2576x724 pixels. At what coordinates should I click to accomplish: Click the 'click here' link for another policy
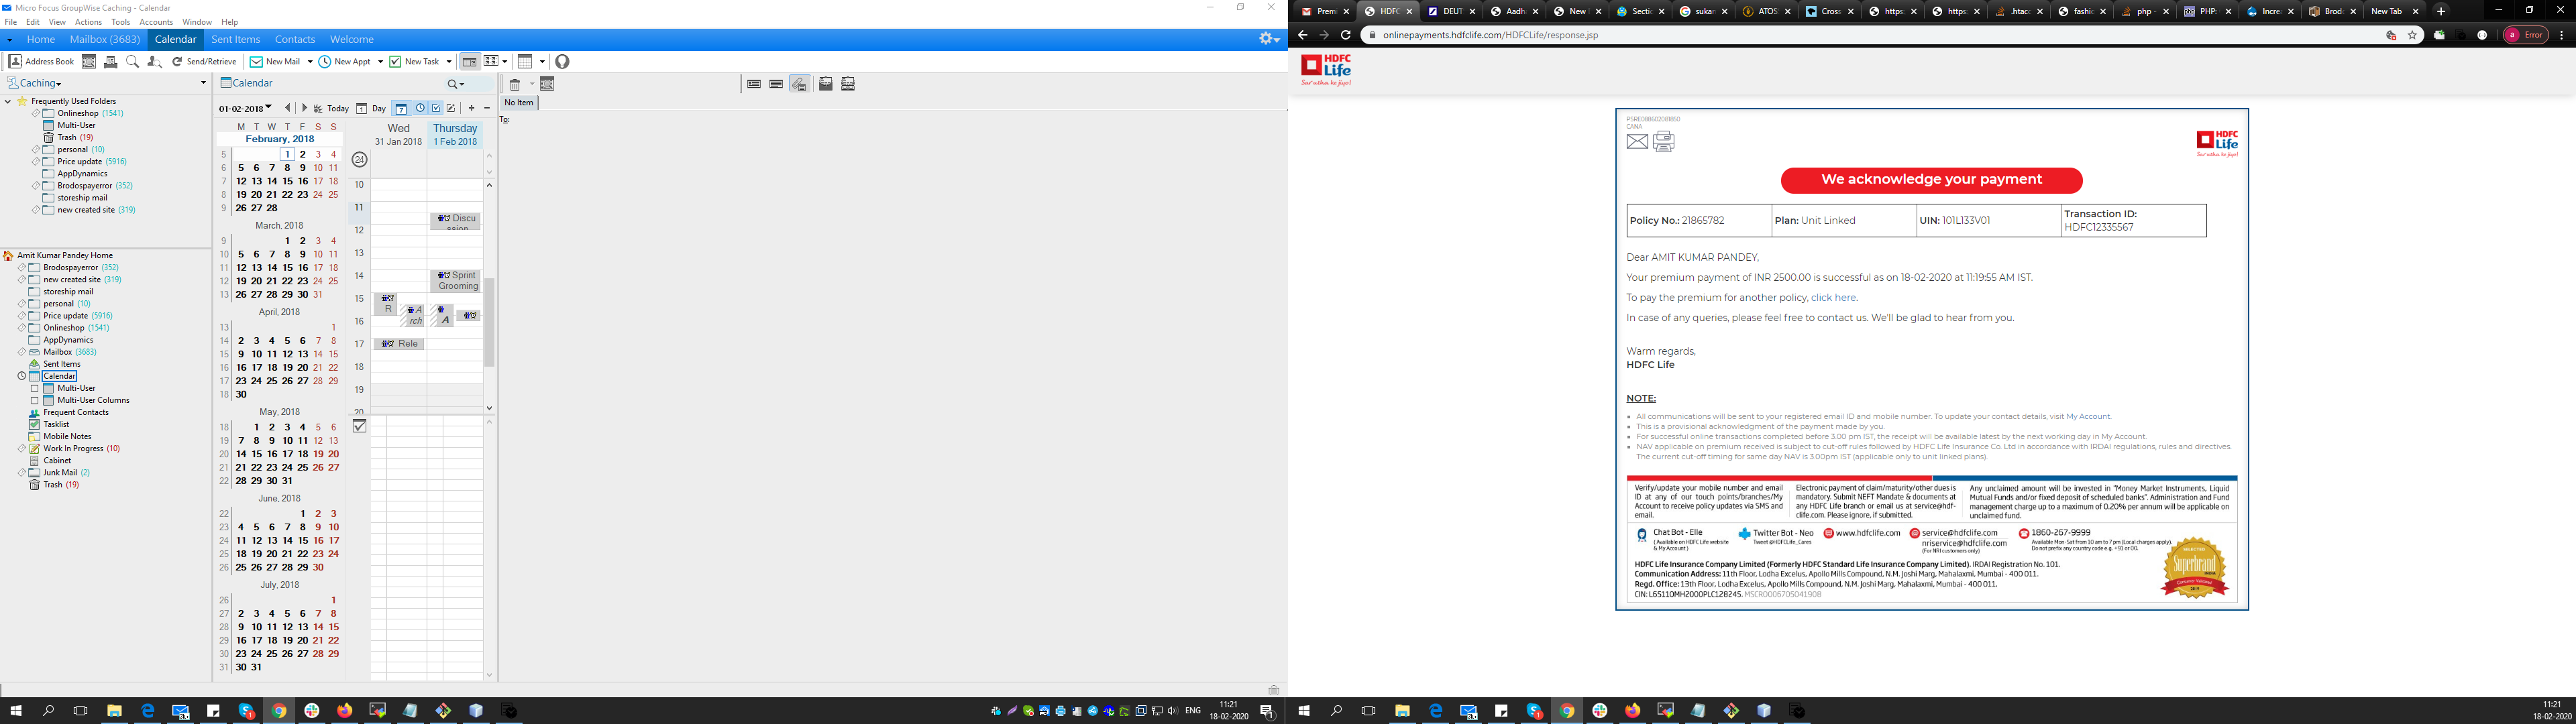(x=1833, y=298)
